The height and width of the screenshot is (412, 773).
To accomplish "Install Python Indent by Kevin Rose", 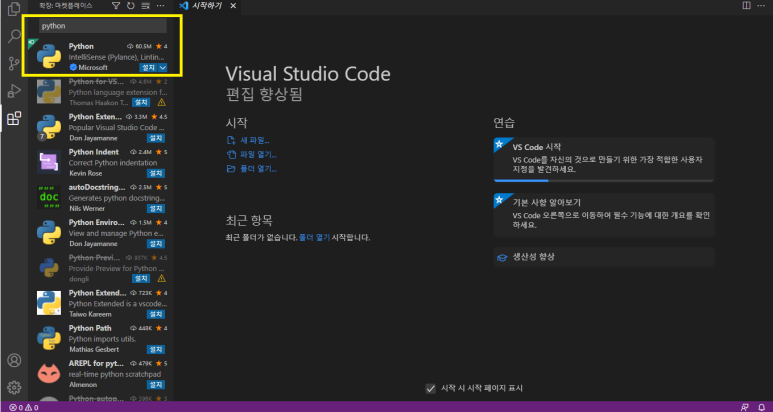I will pyautogui.click(x=156, y=173).
